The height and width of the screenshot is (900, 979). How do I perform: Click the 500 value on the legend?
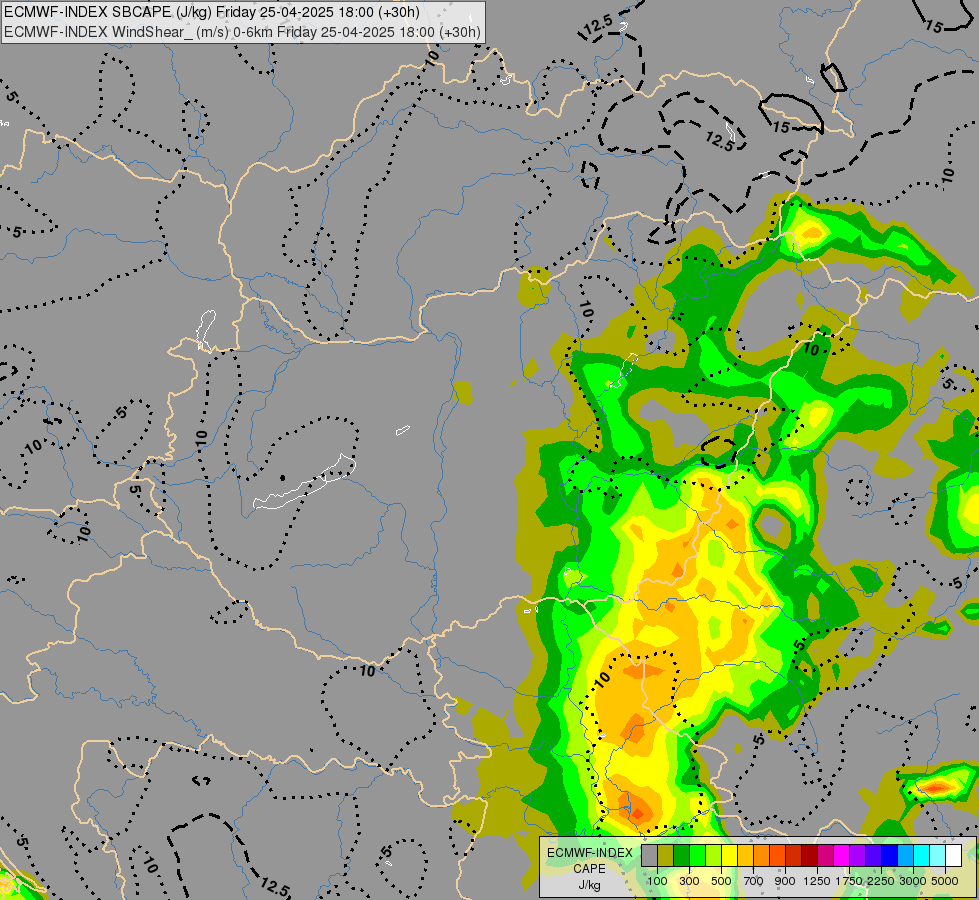coord(721,881)
